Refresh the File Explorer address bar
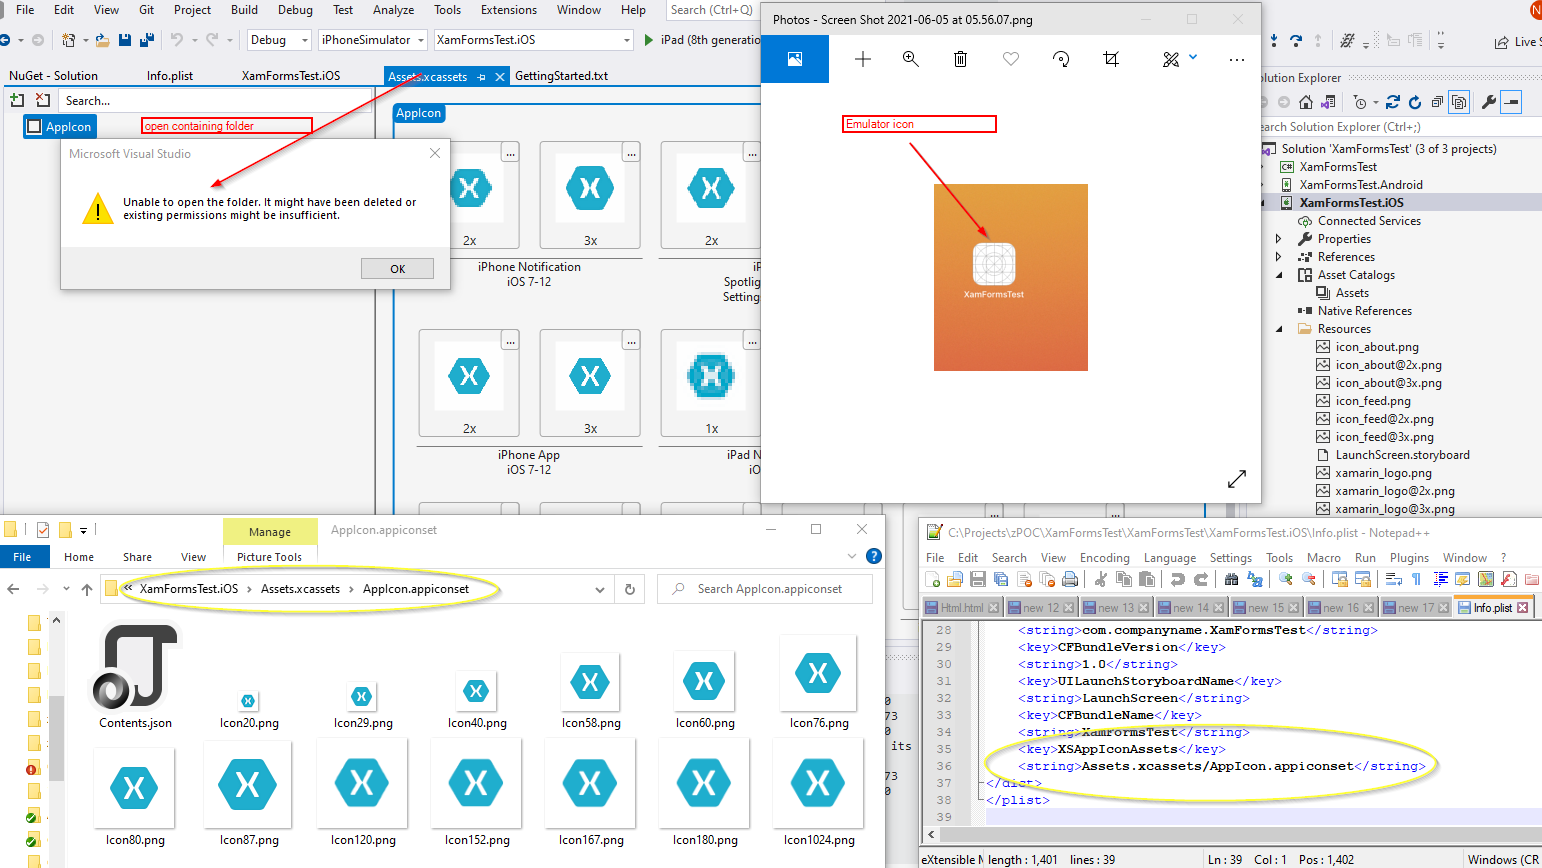The image size is (1542, 868). point(630,589)
